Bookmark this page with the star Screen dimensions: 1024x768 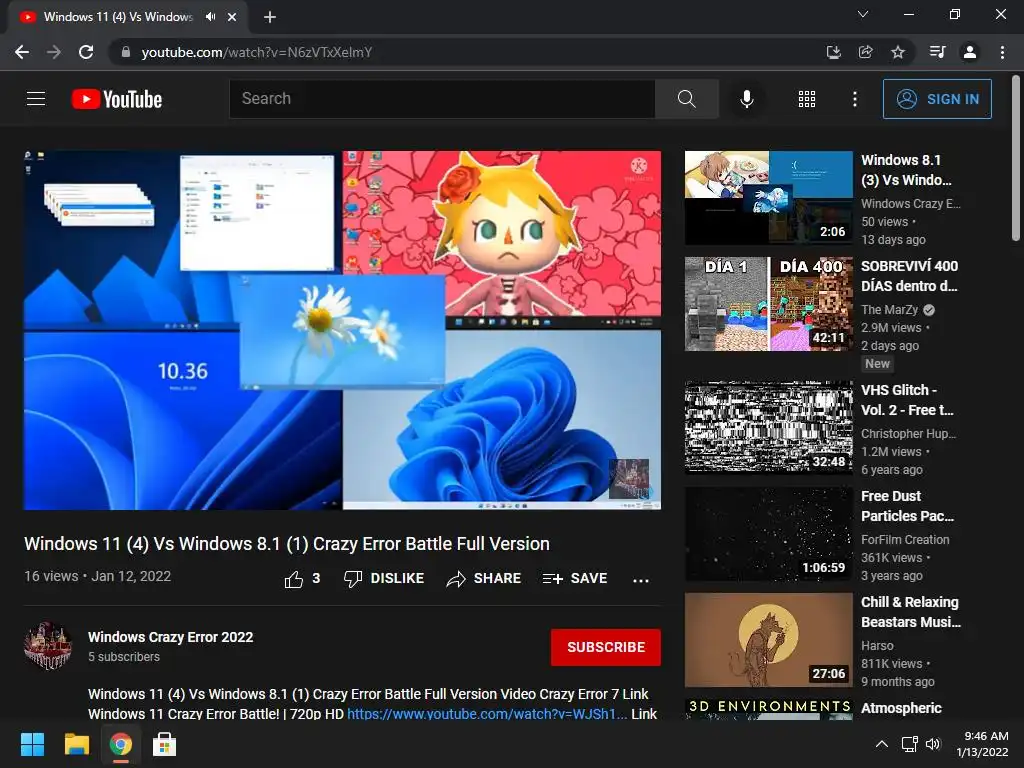click(x=898, y=52)
